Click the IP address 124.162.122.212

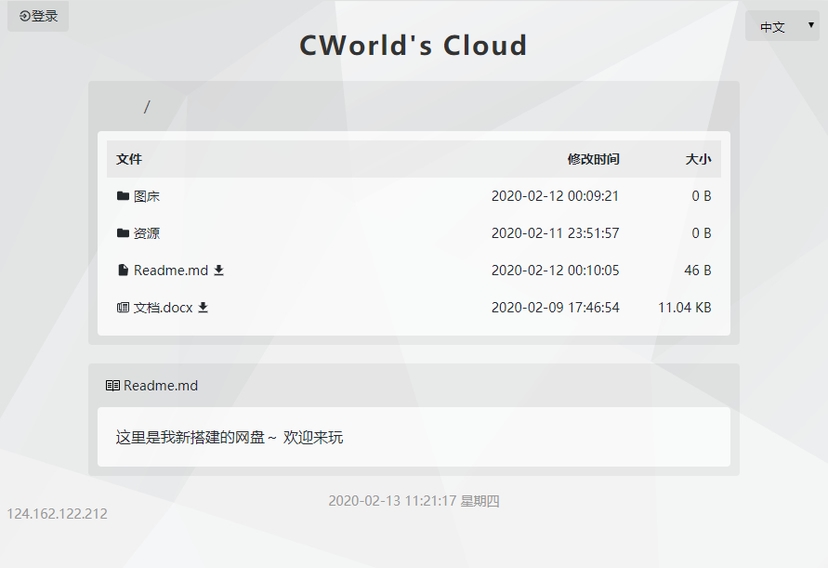tap(57, 514)
